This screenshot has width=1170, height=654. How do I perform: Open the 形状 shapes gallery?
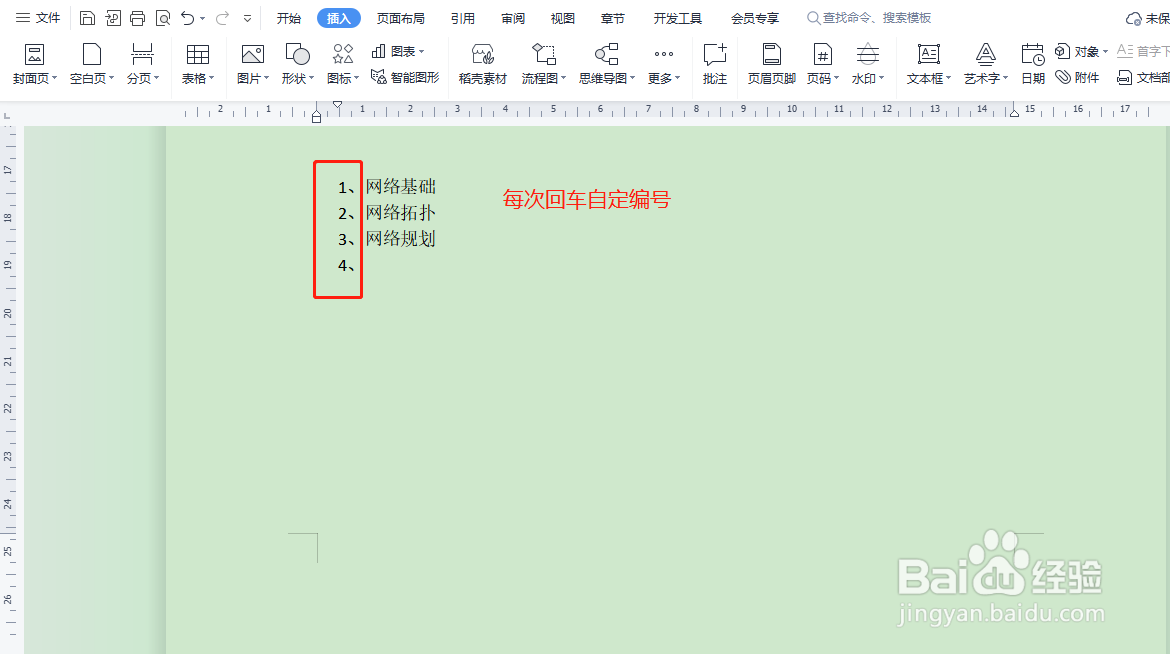298,63
